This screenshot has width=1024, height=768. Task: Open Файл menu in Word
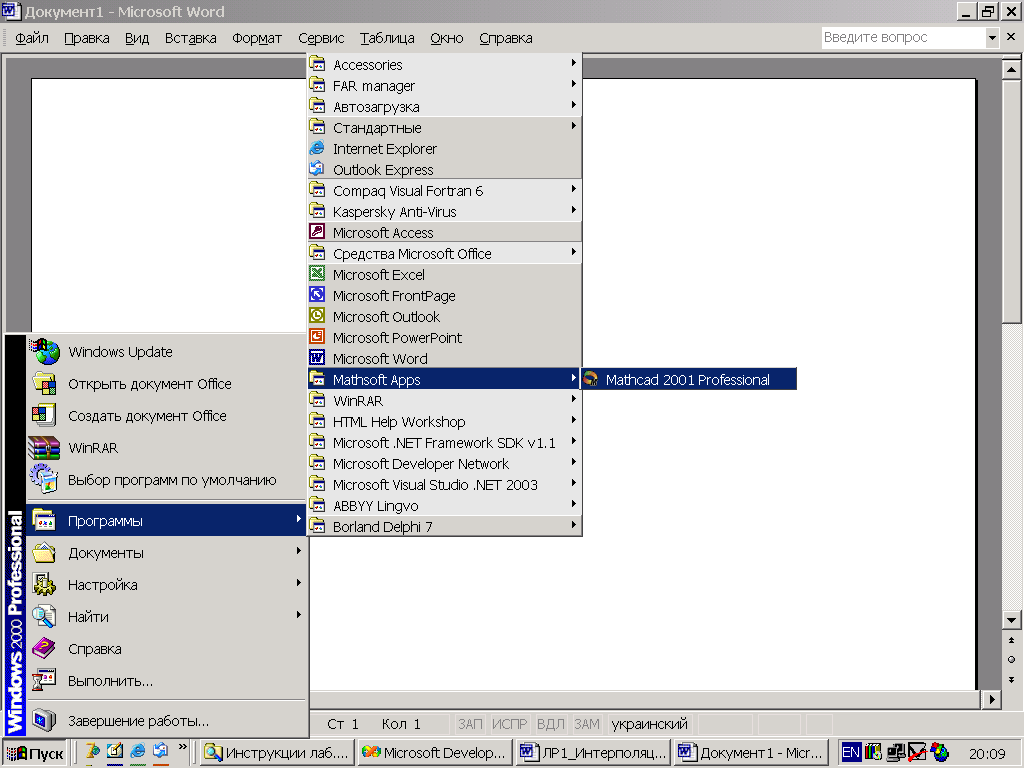pyautogui.click(x=32, y=38)
